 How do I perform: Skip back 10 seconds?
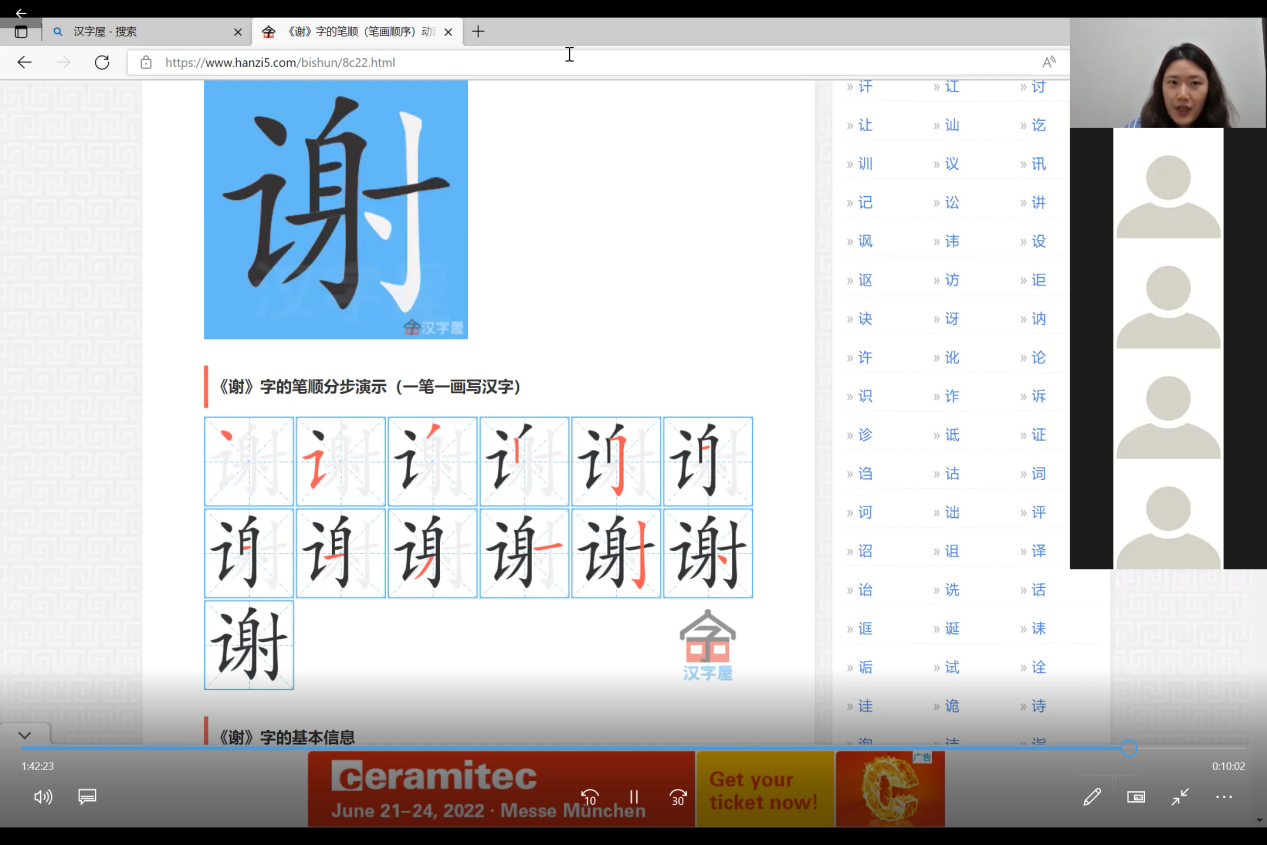pyautogui.click(x=590, y=797)
